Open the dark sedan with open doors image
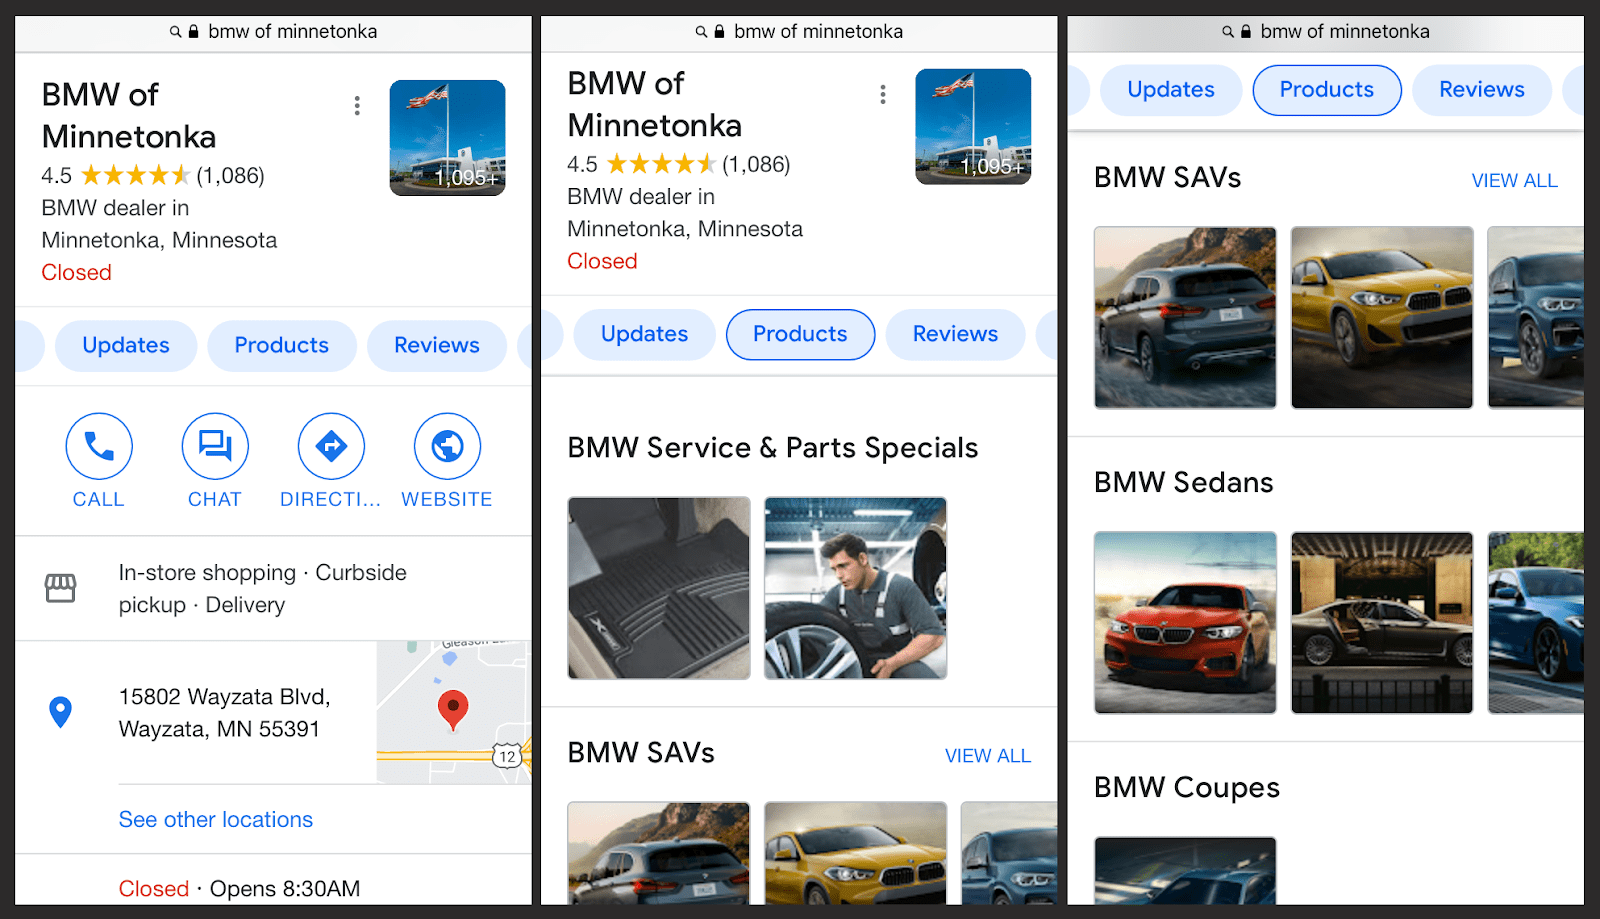1600x919 pixels. click(1382, 622)
